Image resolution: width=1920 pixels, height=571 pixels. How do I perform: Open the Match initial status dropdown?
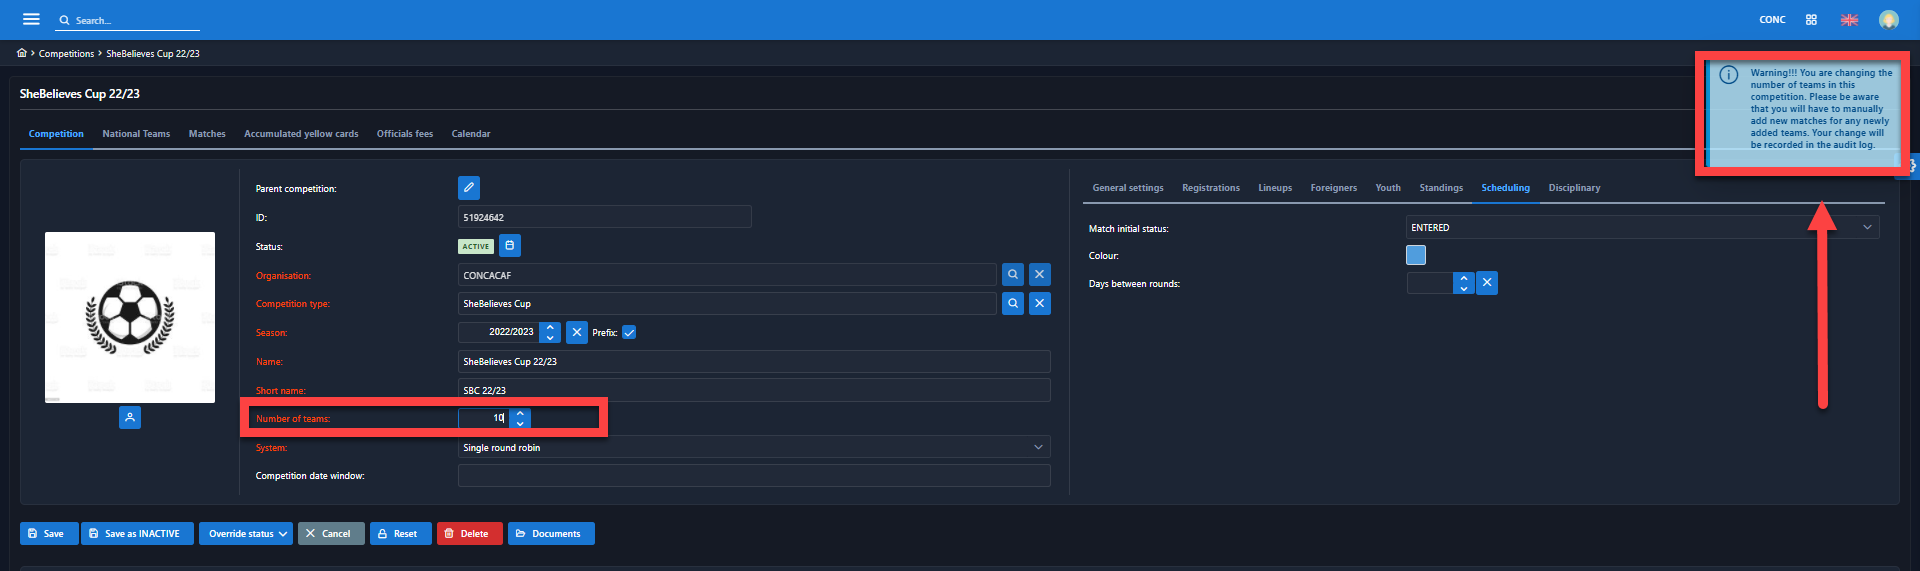tap(1641, 228)
